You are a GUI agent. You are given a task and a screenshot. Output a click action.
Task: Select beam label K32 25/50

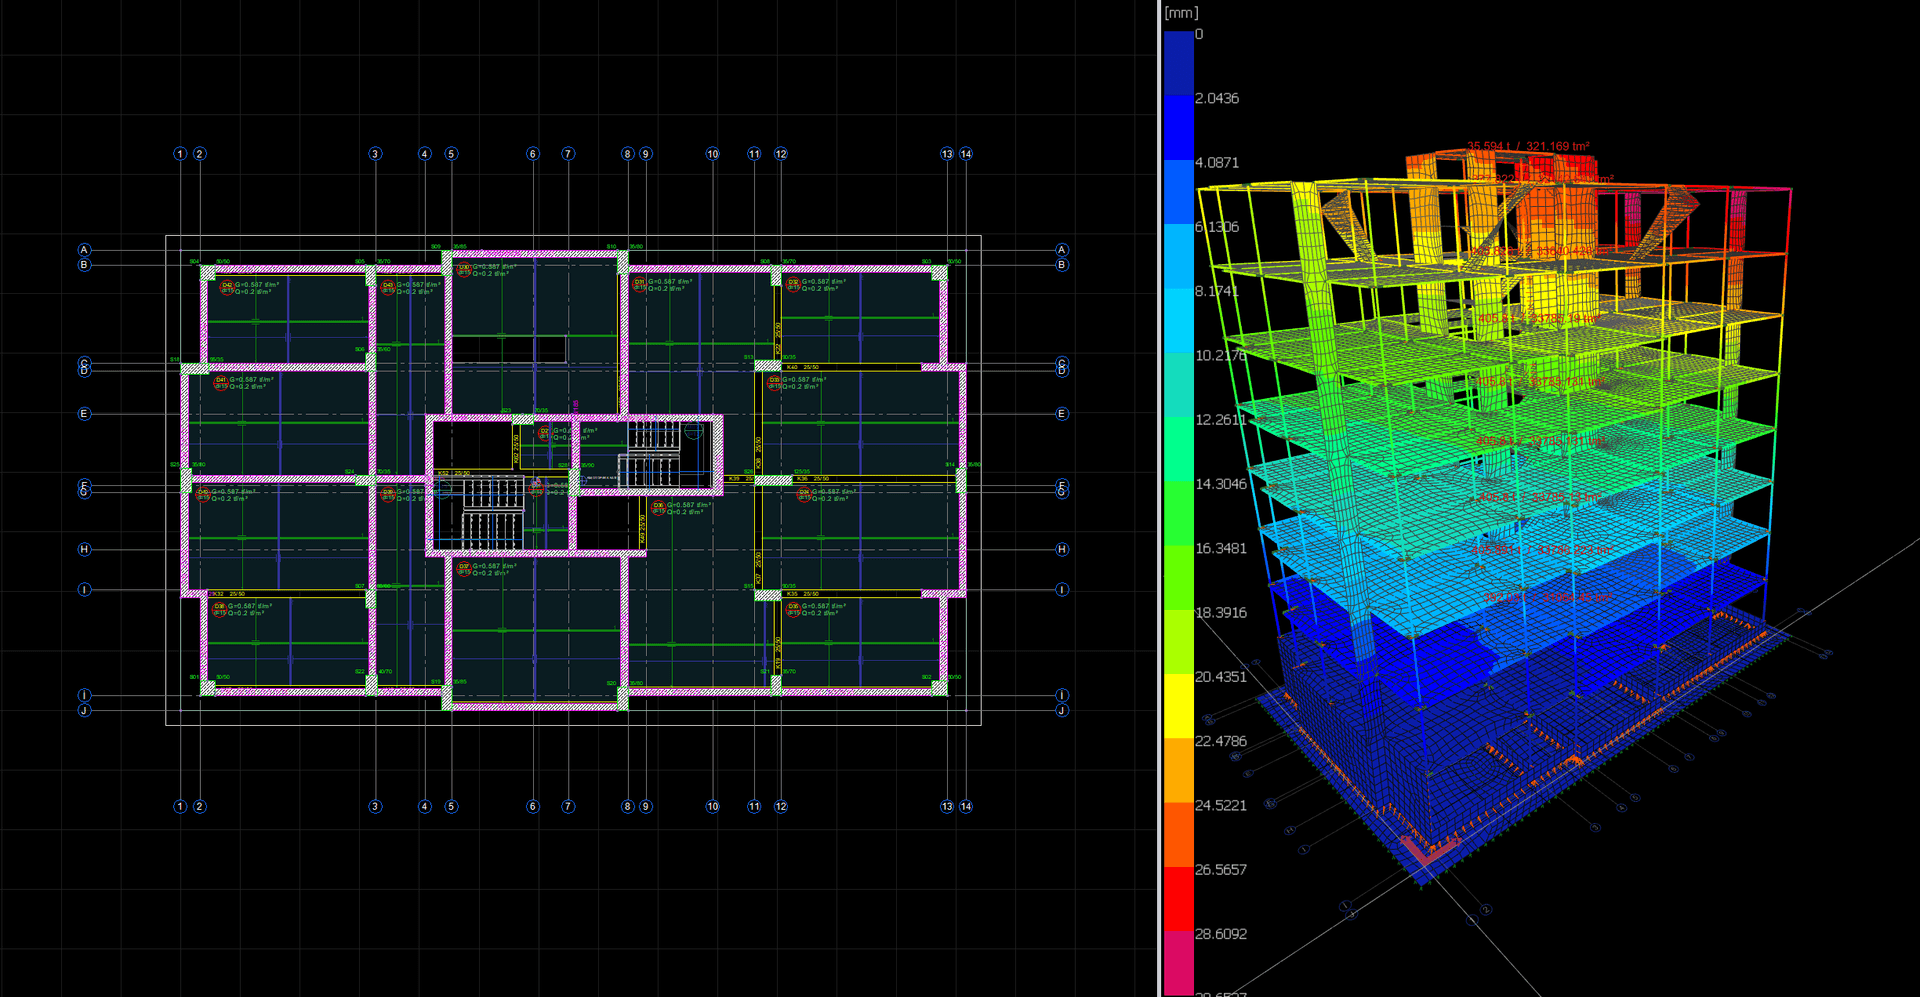pos(229,594)
